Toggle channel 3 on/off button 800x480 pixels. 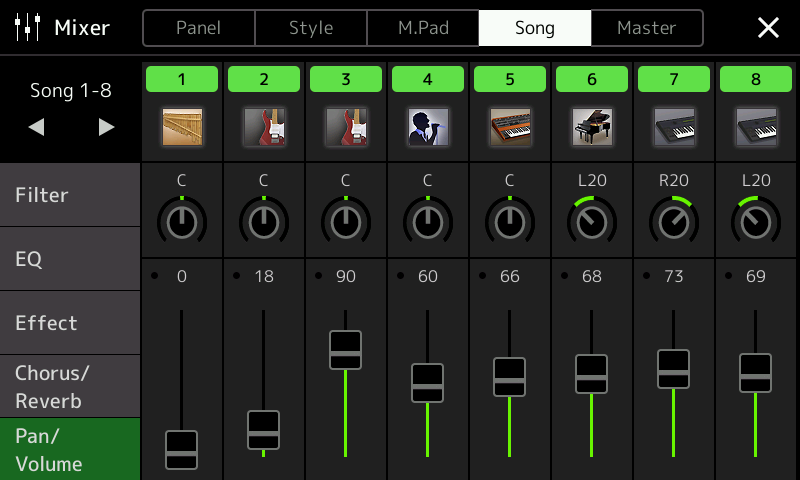tap(346, 79)
